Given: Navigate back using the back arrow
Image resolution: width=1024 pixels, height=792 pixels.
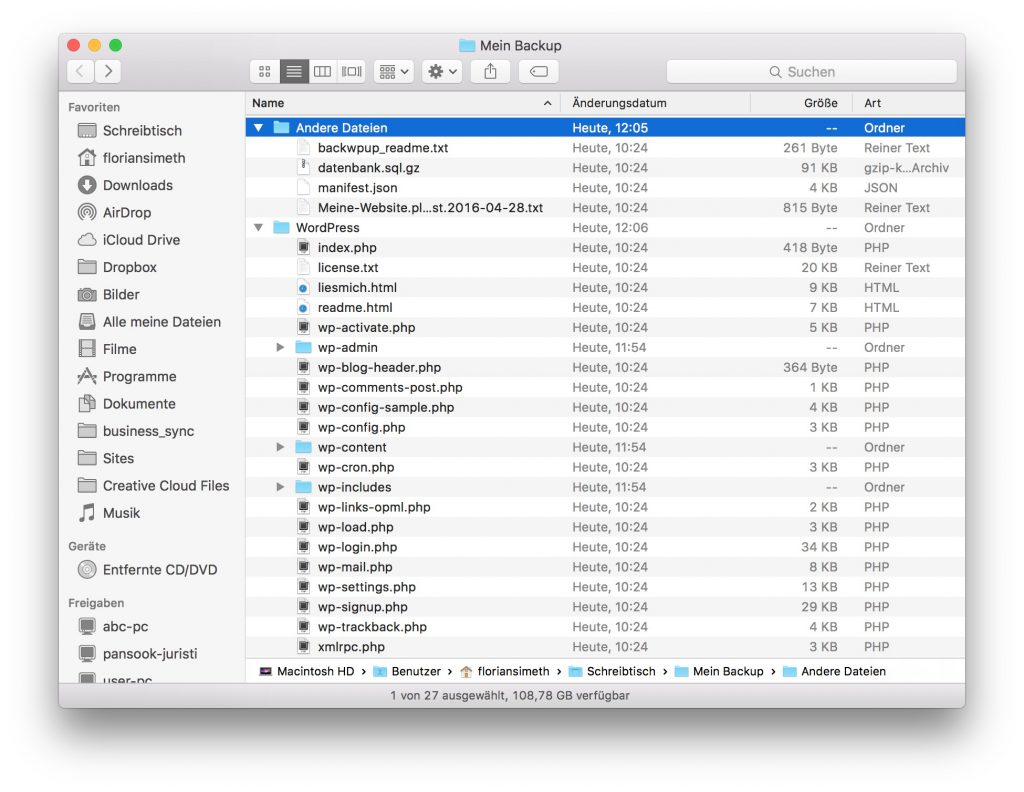Looking at the screenshot, I should pos(79,71).
